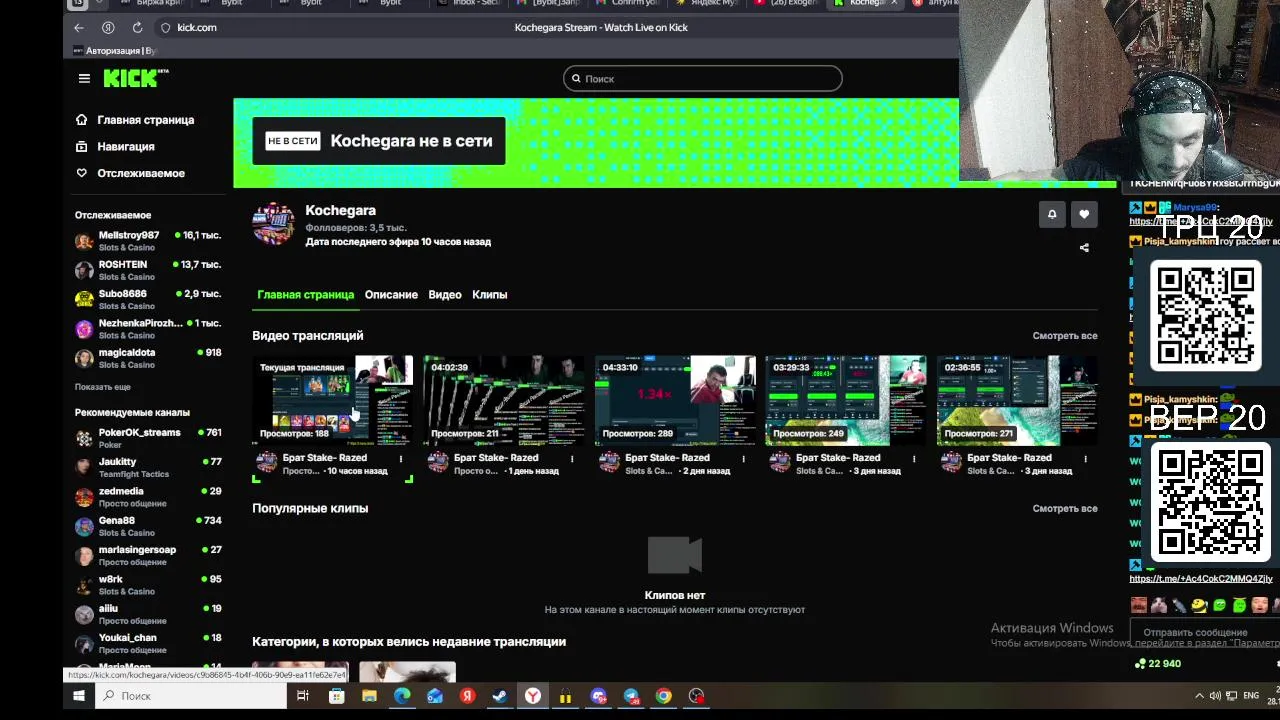Switch to the Клипы tab
Viewport: 1280px width, 720px height.
[x=490, y=295]
